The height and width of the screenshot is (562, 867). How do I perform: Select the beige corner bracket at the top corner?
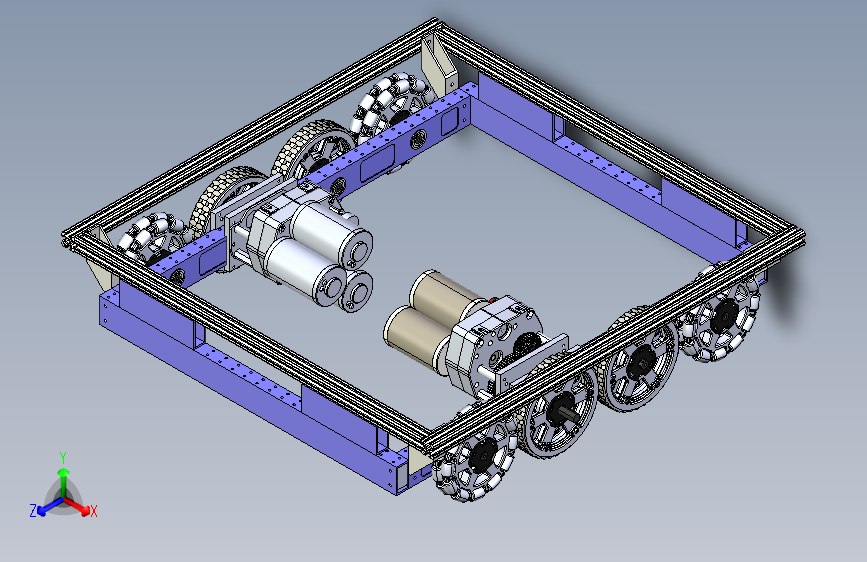tap(439, 64)
